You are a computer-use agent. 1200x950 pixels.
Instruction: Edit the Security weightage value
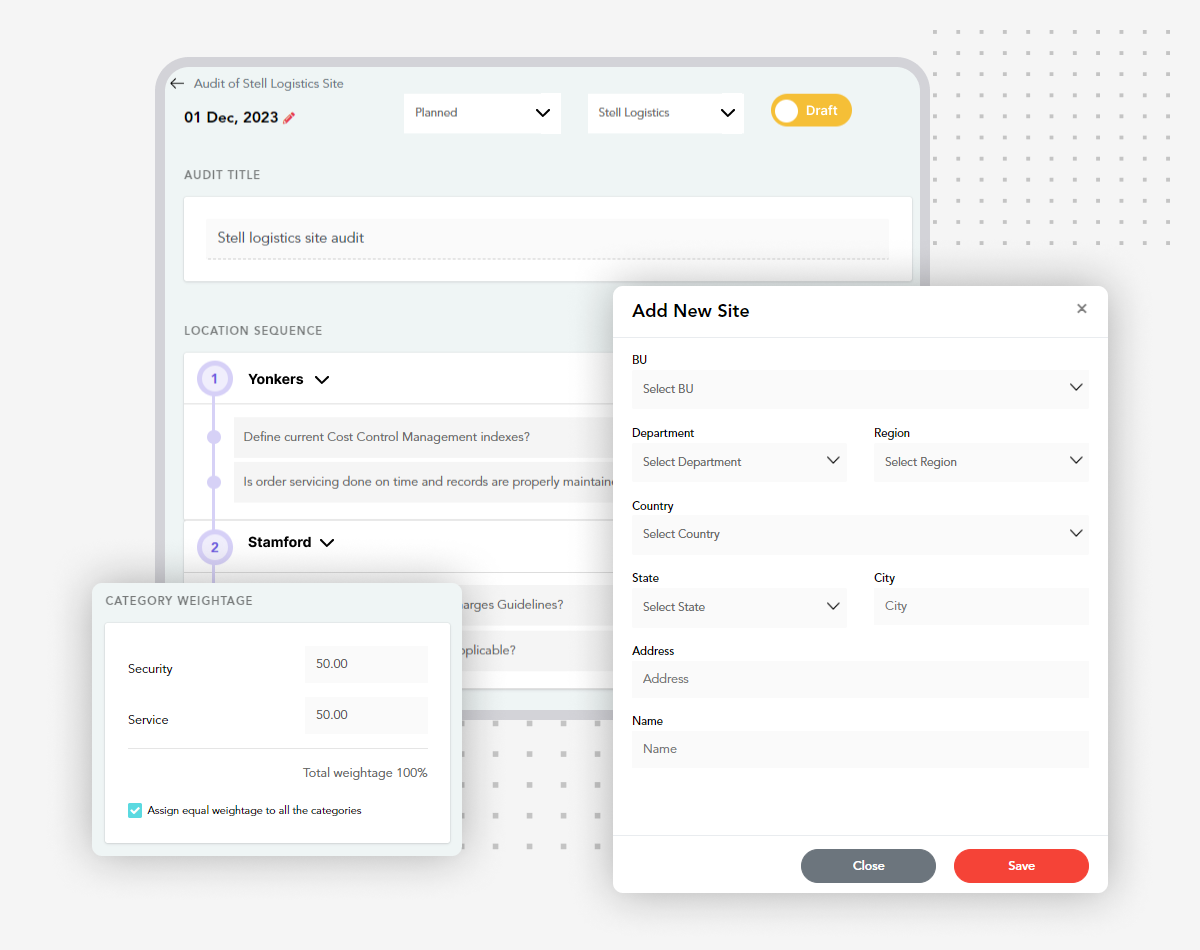[x=366, y=664]
